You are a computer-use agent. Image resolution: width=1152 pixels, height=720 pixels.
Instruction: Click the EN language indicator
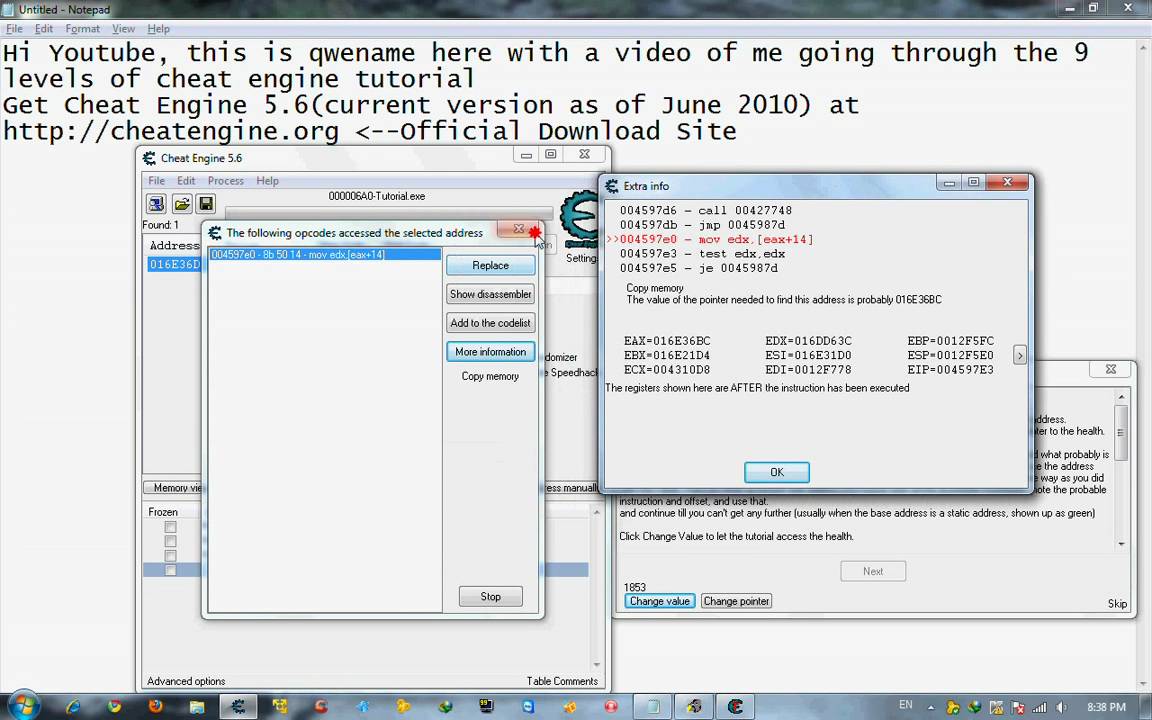coord(906,705)
